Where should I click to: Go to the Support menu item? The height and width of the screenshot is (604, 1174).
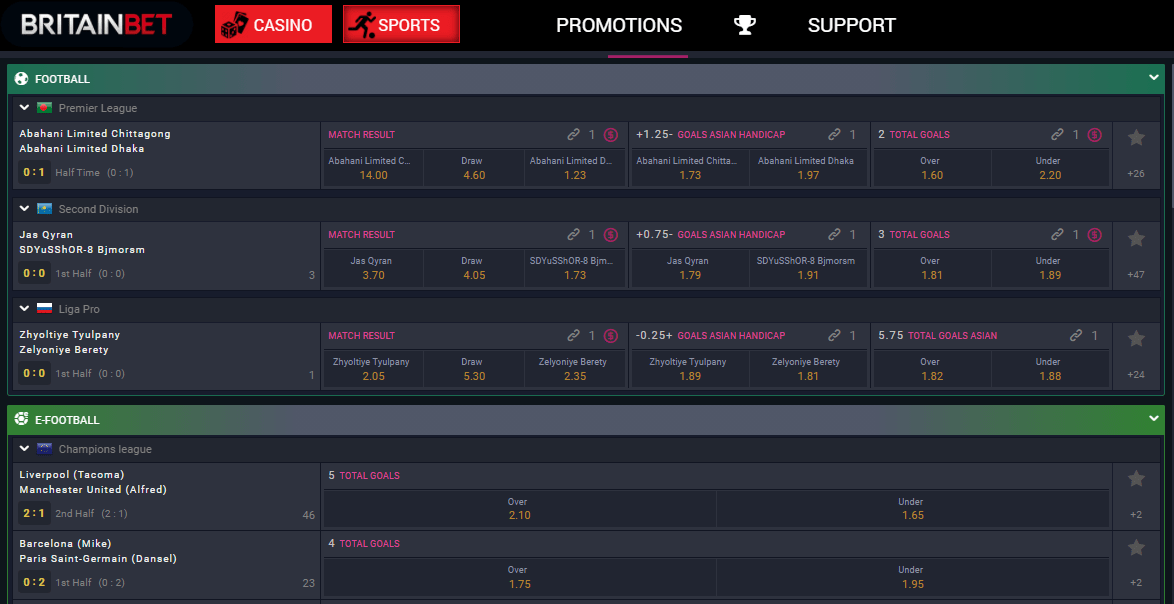851,26
